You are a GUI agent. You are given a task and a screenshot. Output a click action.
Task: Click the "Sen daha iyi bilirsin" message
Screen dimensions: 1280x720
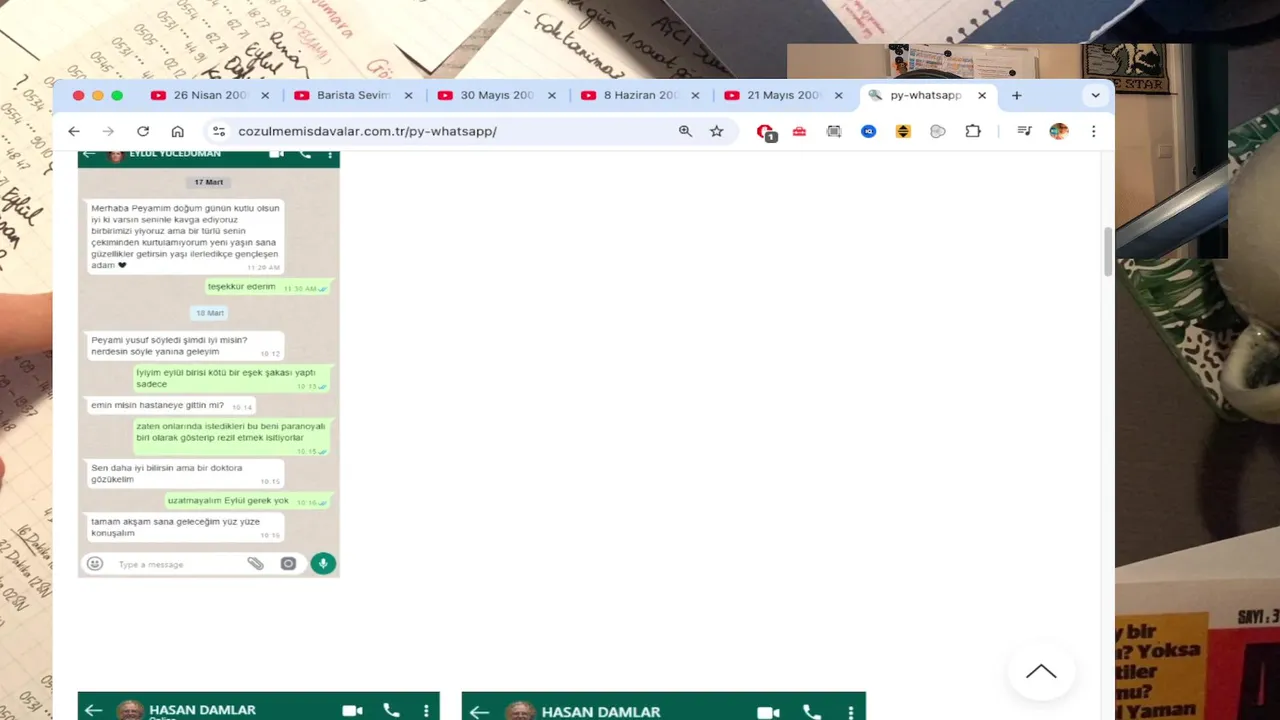tap(185, 474)
